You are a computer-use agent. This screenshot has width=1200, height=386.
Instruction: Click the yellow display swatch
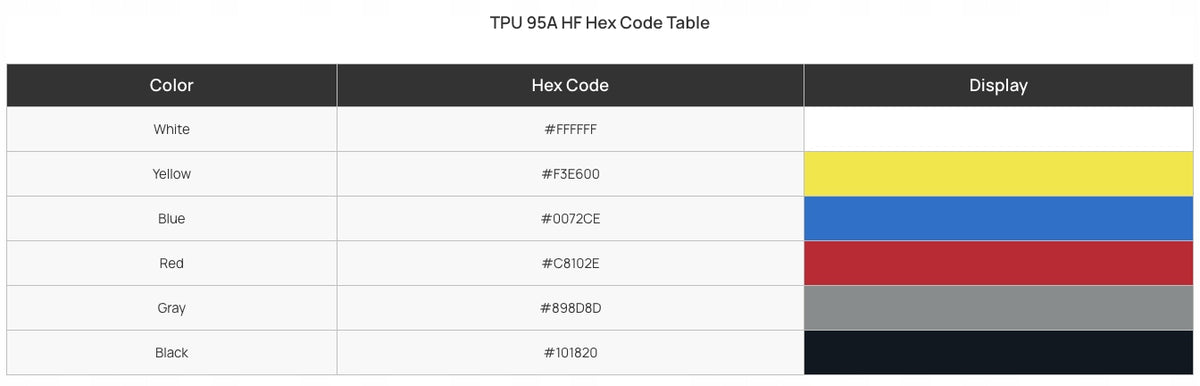pos(998,174)
